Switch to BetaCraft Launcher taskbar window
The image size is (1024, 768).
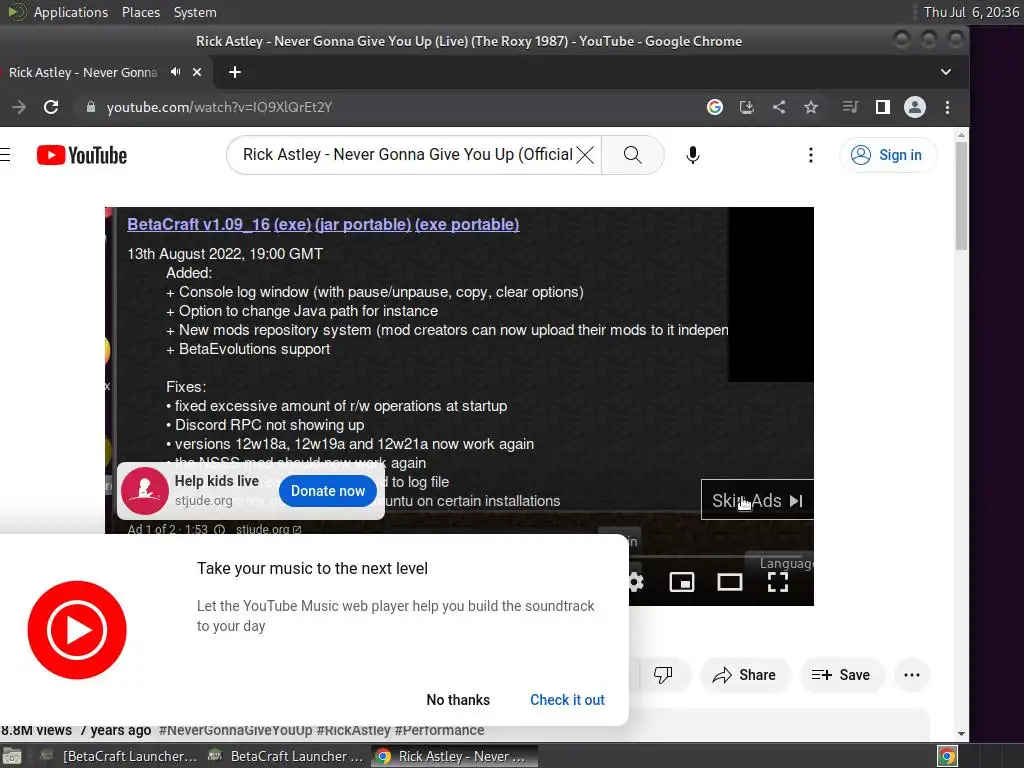point(285,756)
